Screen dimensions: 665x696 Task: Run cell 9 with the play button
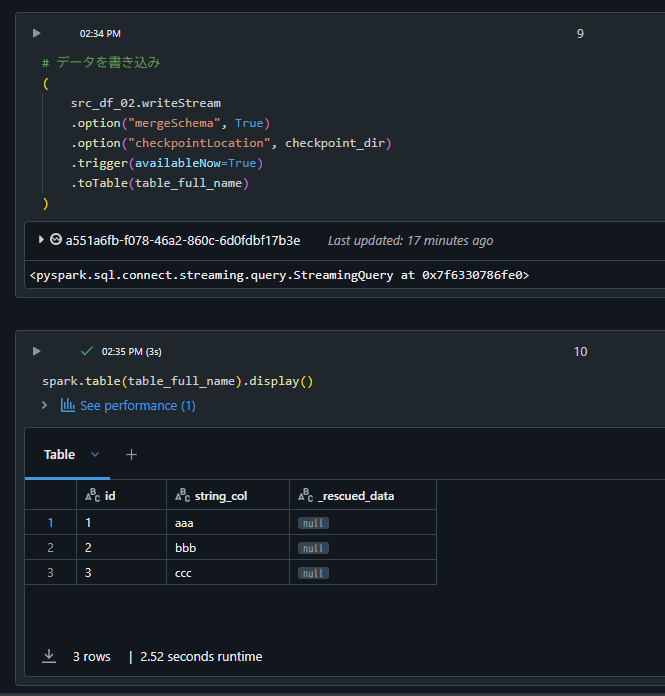pyautogui.click(x=37, y=33)
